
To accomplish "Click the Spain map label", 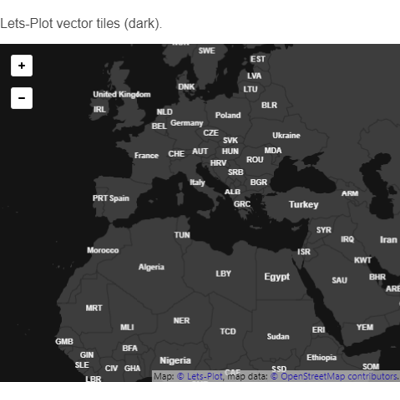I will click(x=119, y=198).
